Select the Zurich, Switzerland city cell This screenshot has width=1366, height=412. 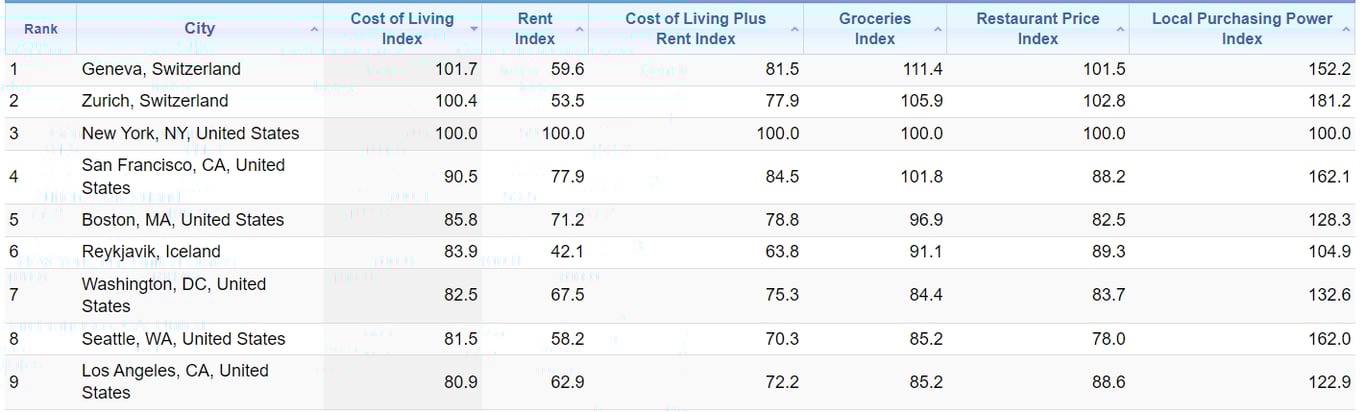(155, 101)
